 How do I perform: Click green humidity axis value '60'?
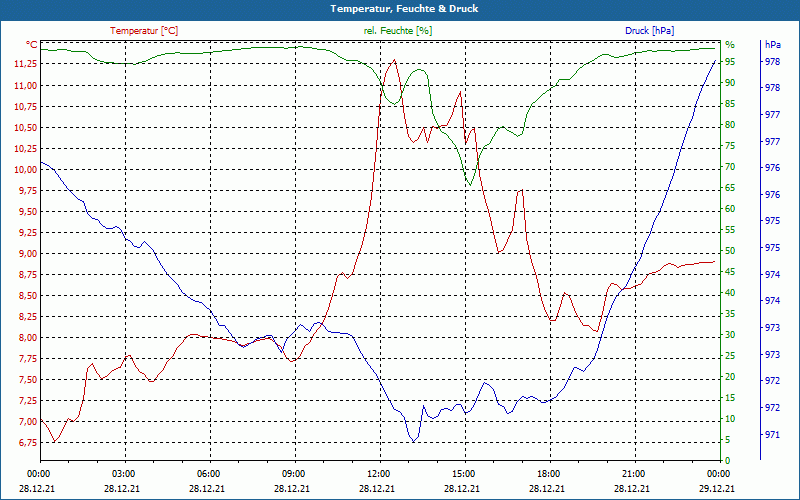click(x=730, y=209)
